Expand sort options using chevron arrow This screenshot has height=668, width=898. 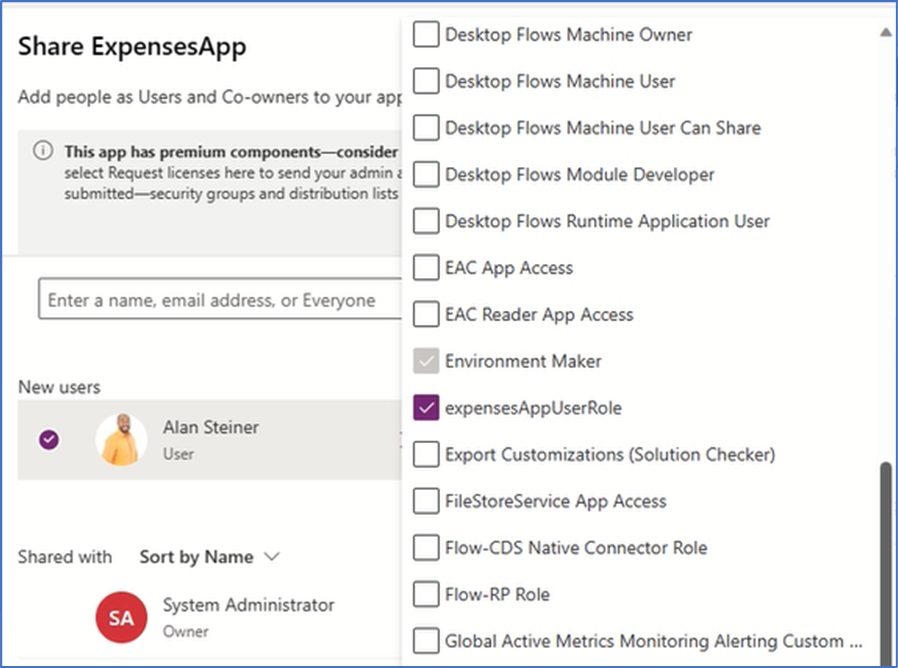coord(273,557)
